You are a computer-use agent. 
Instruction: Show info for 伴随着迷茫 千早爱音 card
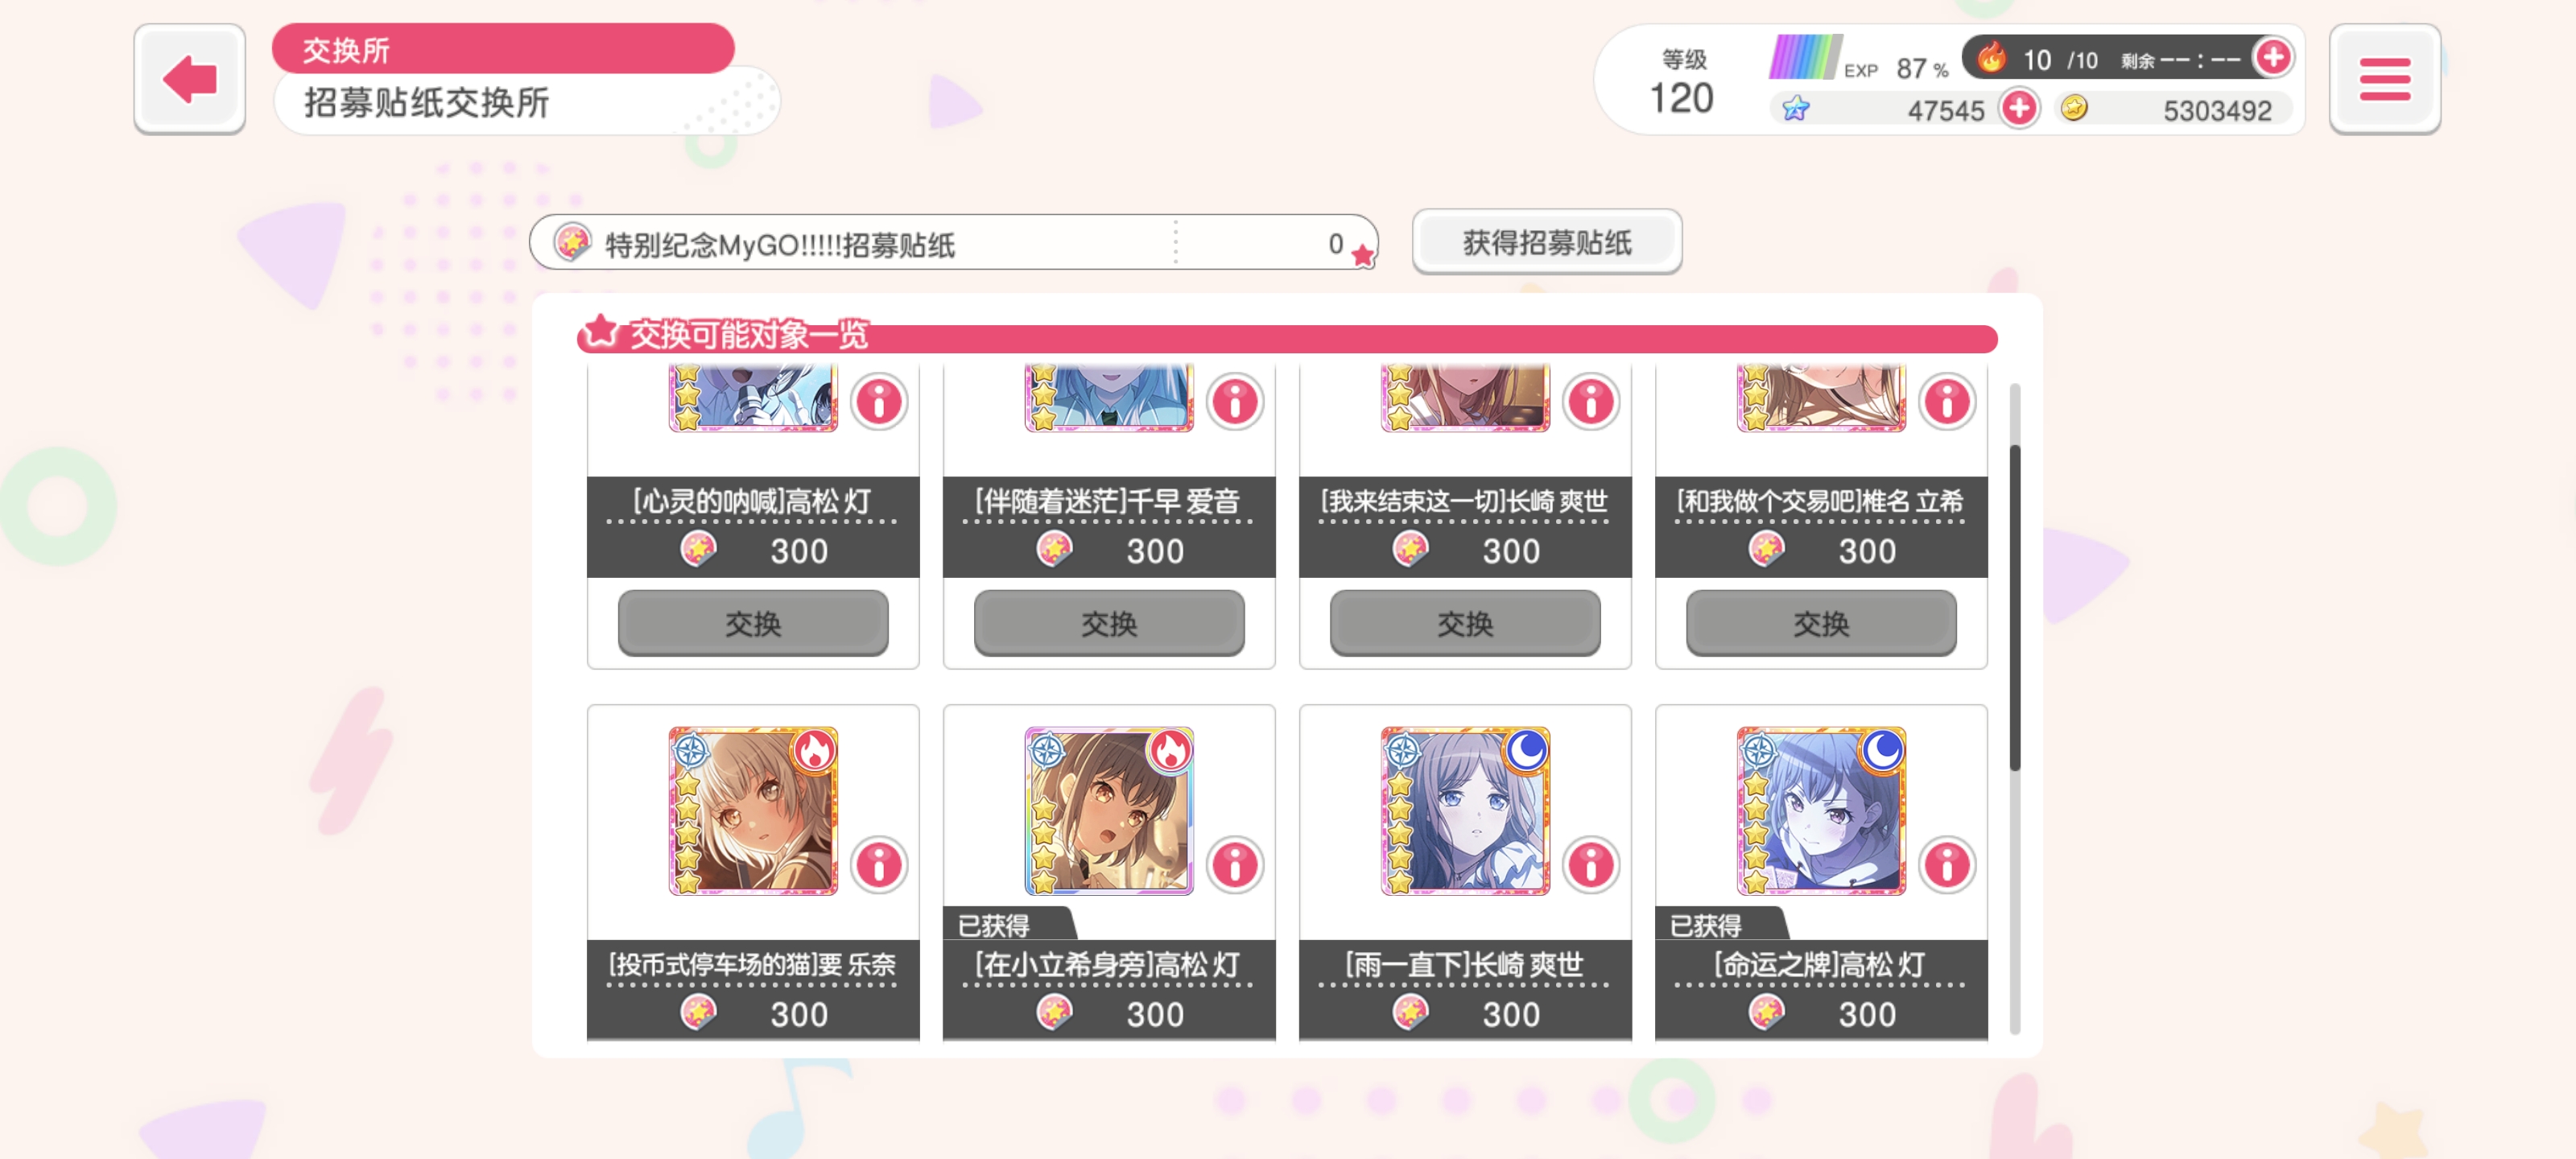1235,402
